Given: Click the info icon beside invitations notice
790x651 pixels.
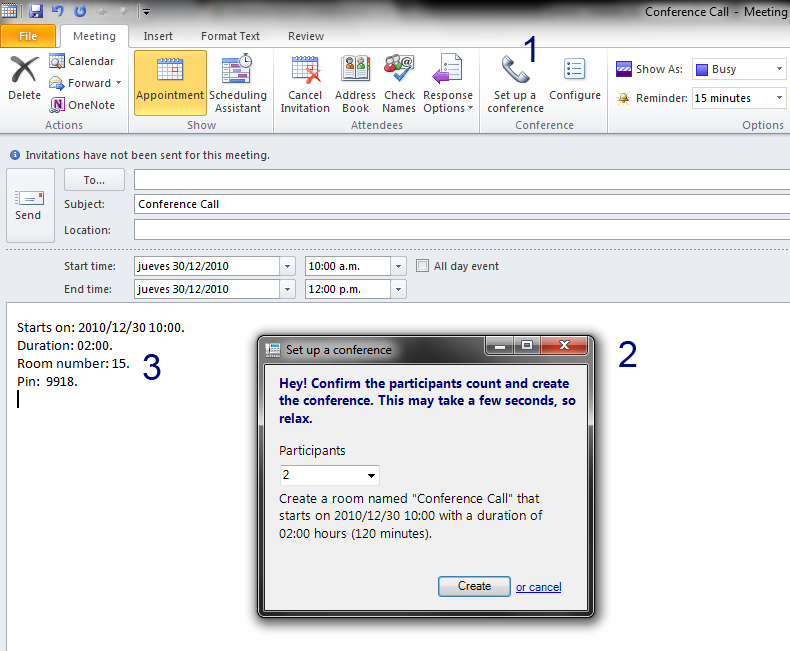Looking at the screenshot, I should tap(15, 155).
